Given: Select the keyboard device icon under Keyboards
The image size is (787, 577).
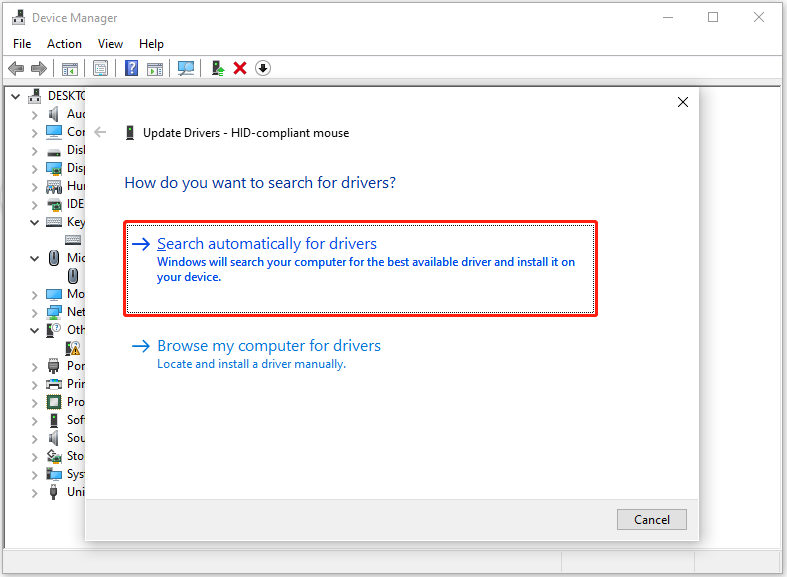Looking at the screenshot, I should click(73, 240).
